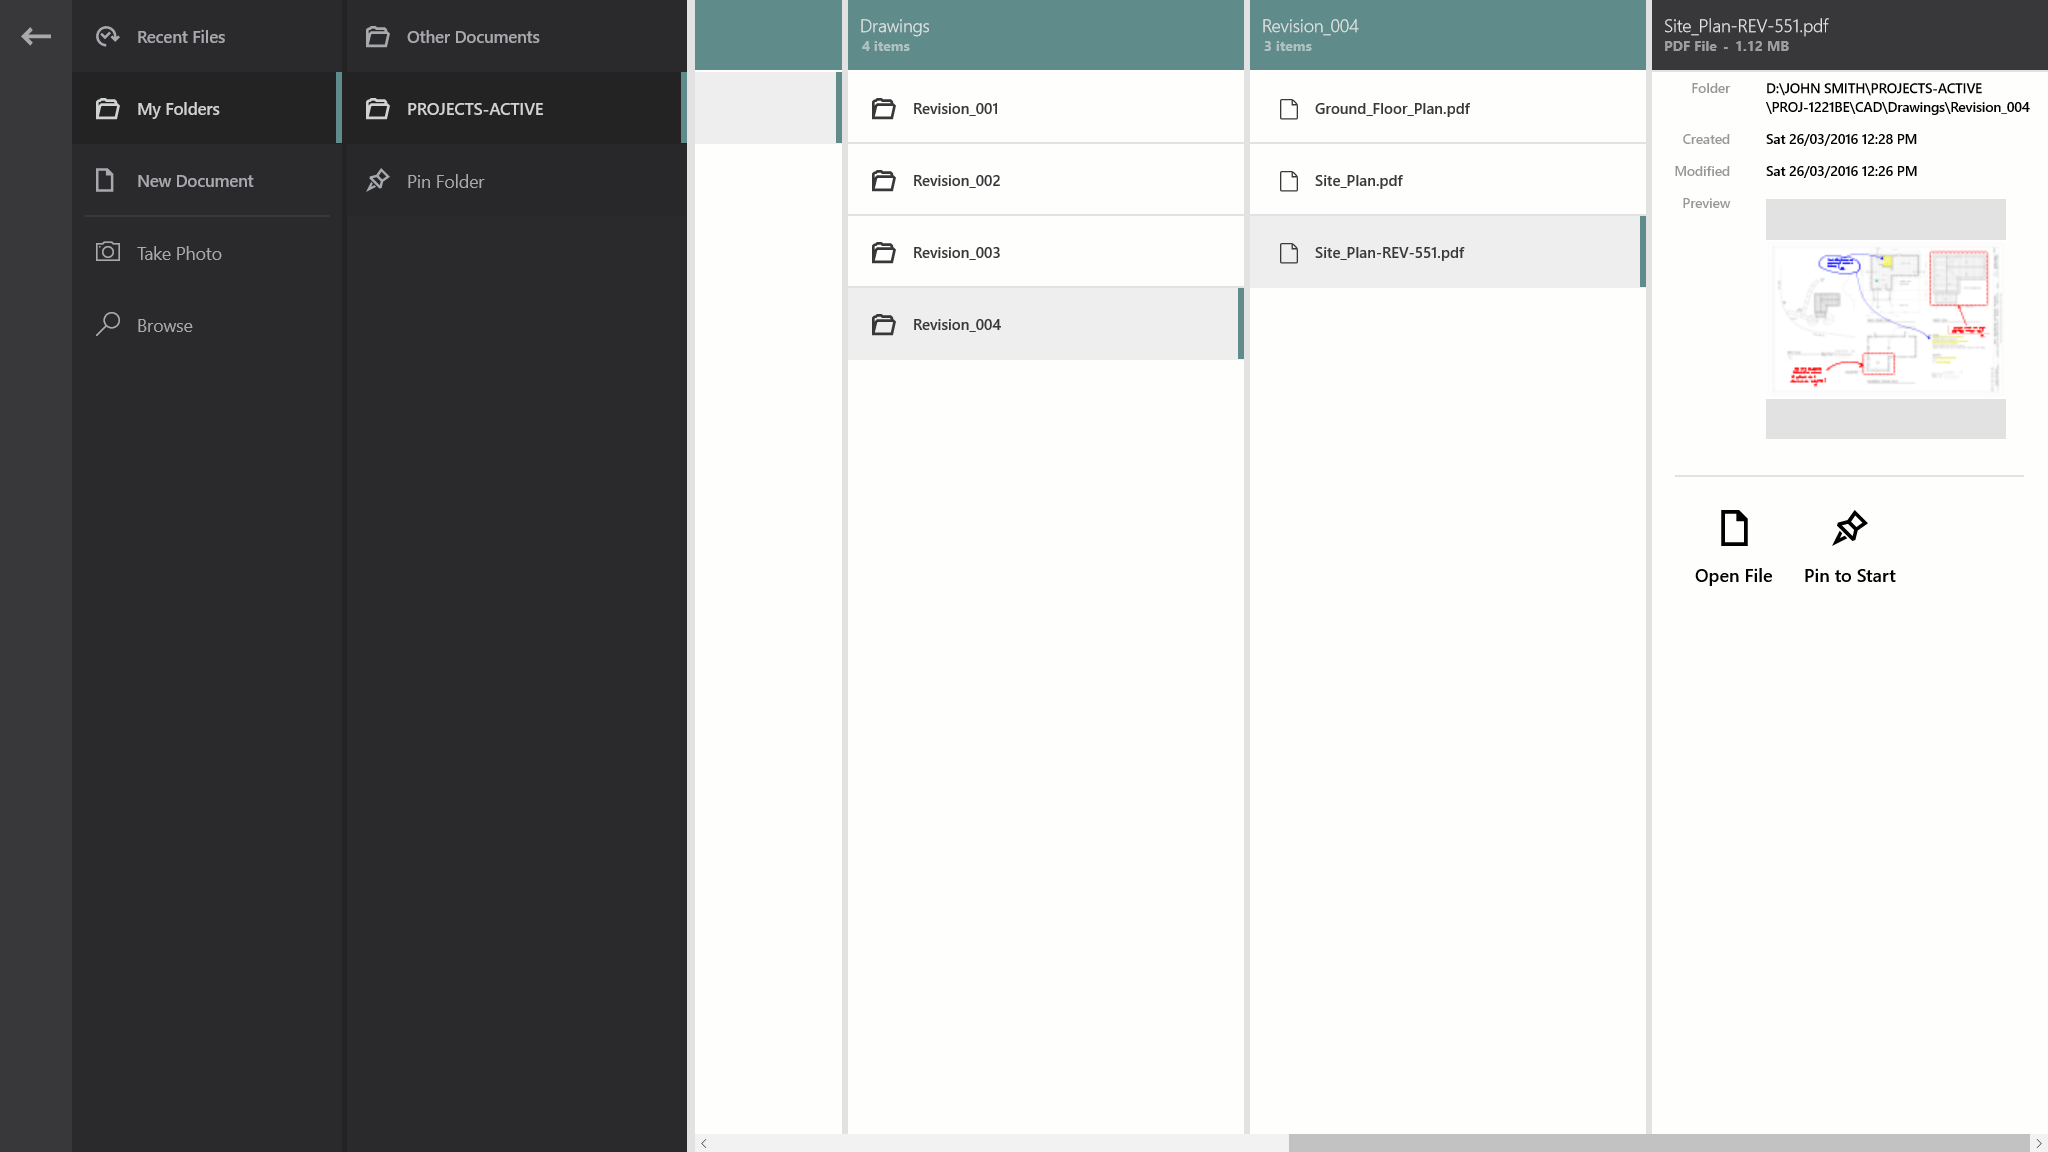
Task: Click the Pin Folder icon
Action: tap(377, 181)
